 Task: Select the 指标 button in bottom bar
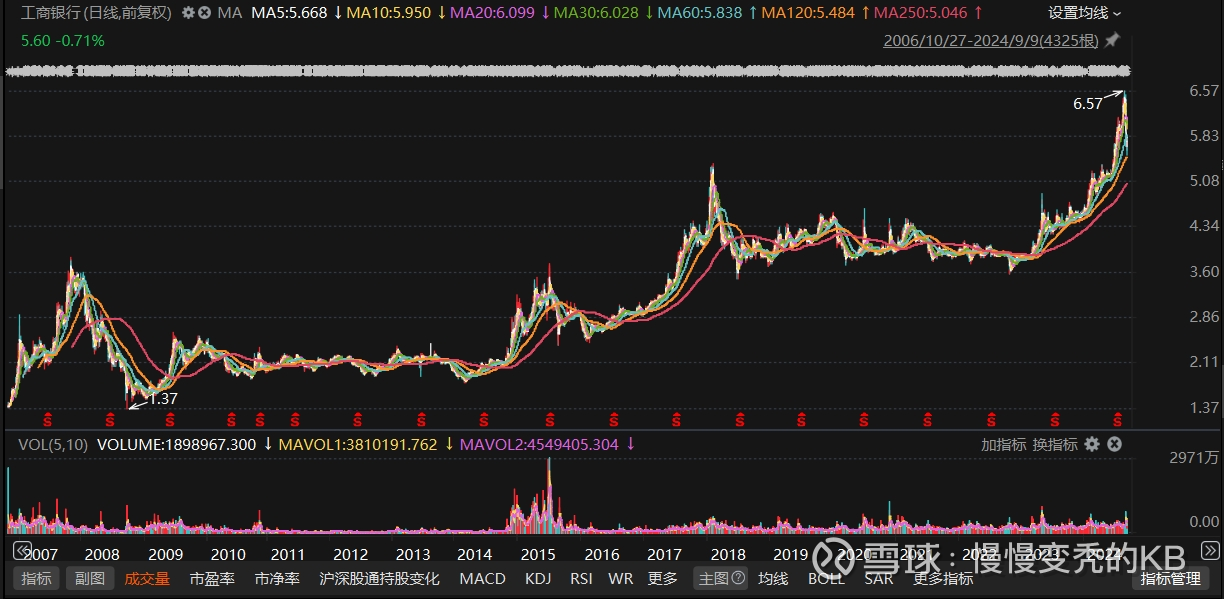click(x=37, y=578)
